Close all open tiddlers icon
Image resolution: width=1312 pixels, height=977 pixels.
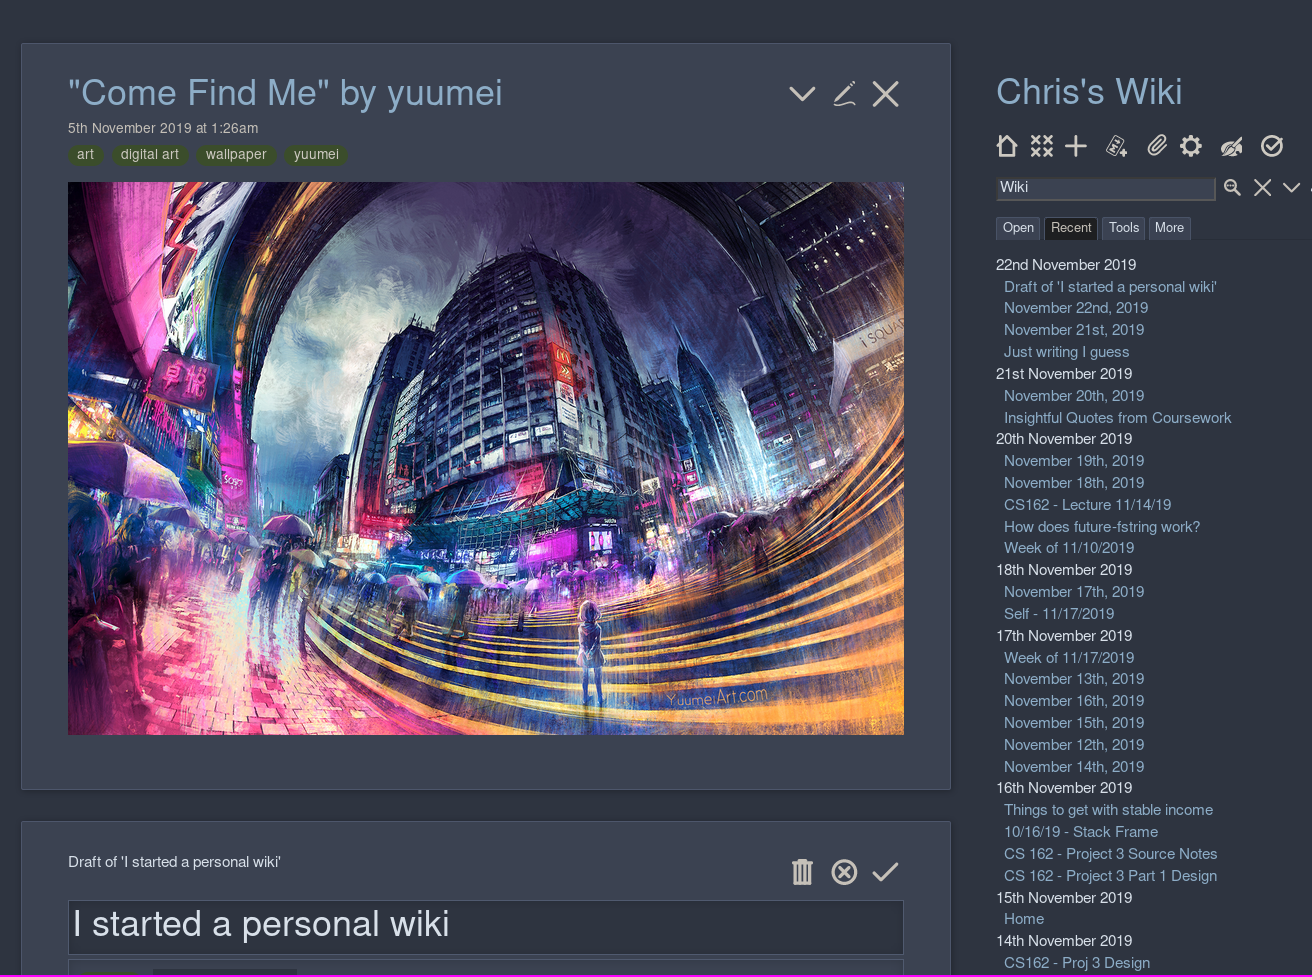point(1042,146)
